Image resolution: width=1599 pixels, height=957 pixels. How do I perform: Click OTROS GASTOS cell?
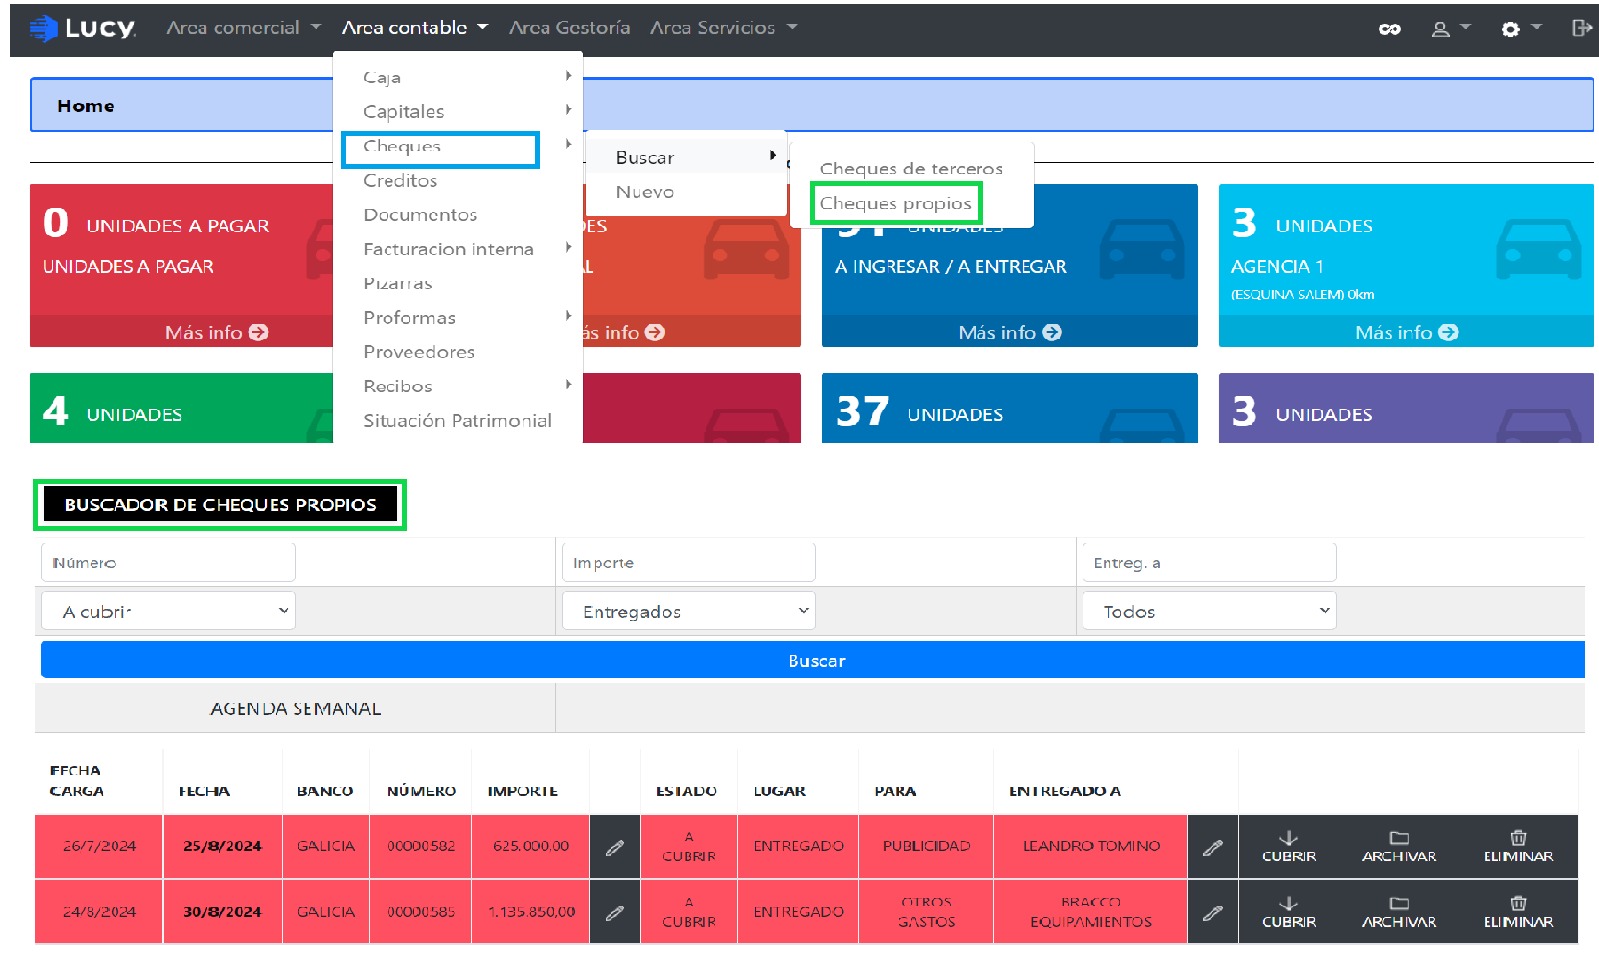(x=926, y=912)
